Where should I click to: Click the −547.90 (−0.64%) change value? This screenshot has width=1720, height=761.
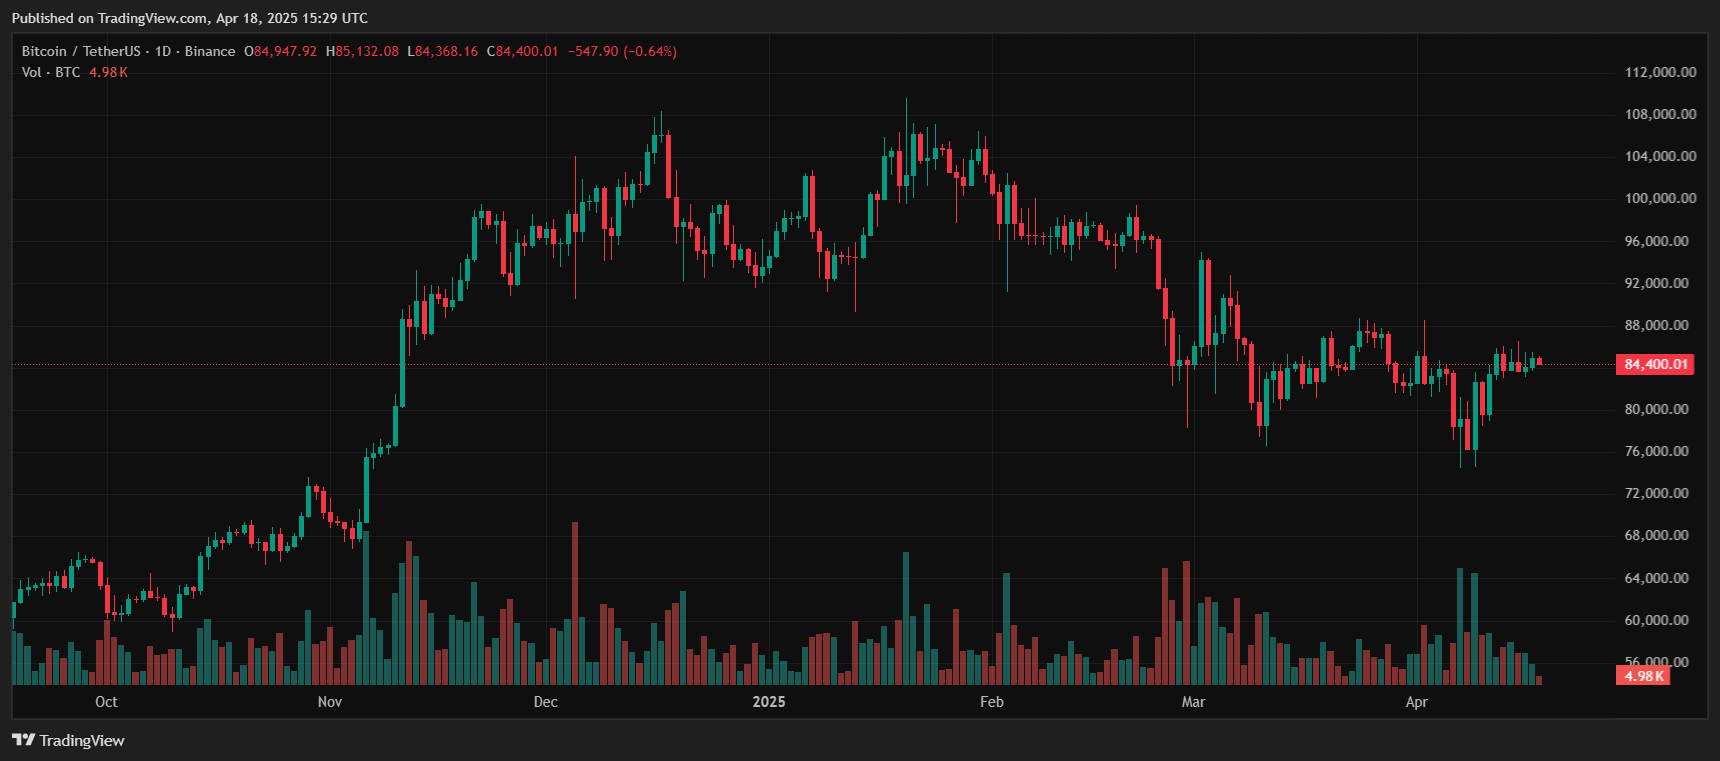coord(622,51)
